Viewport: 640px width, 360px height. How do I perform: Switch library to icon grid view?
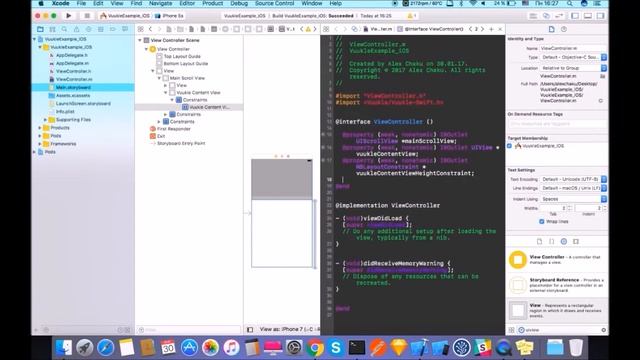tap(511, 330)
